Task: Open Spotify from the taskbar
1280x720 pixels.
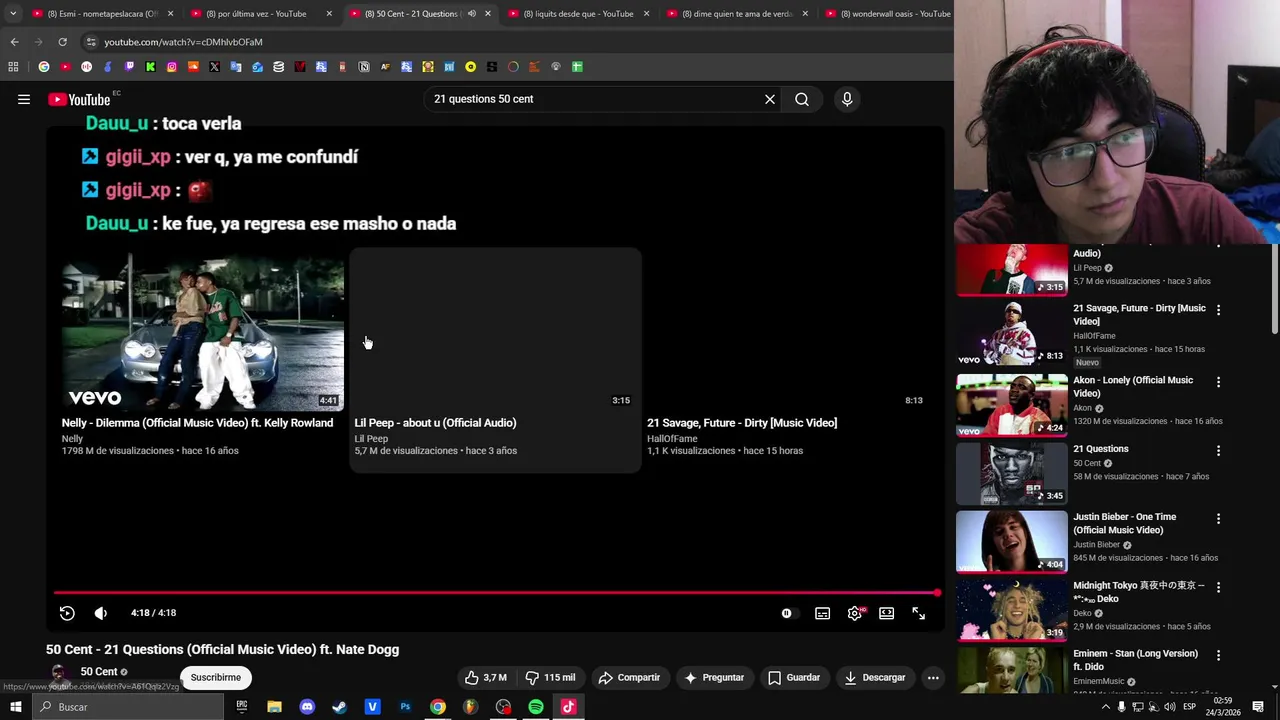Action: coord(536,707)
